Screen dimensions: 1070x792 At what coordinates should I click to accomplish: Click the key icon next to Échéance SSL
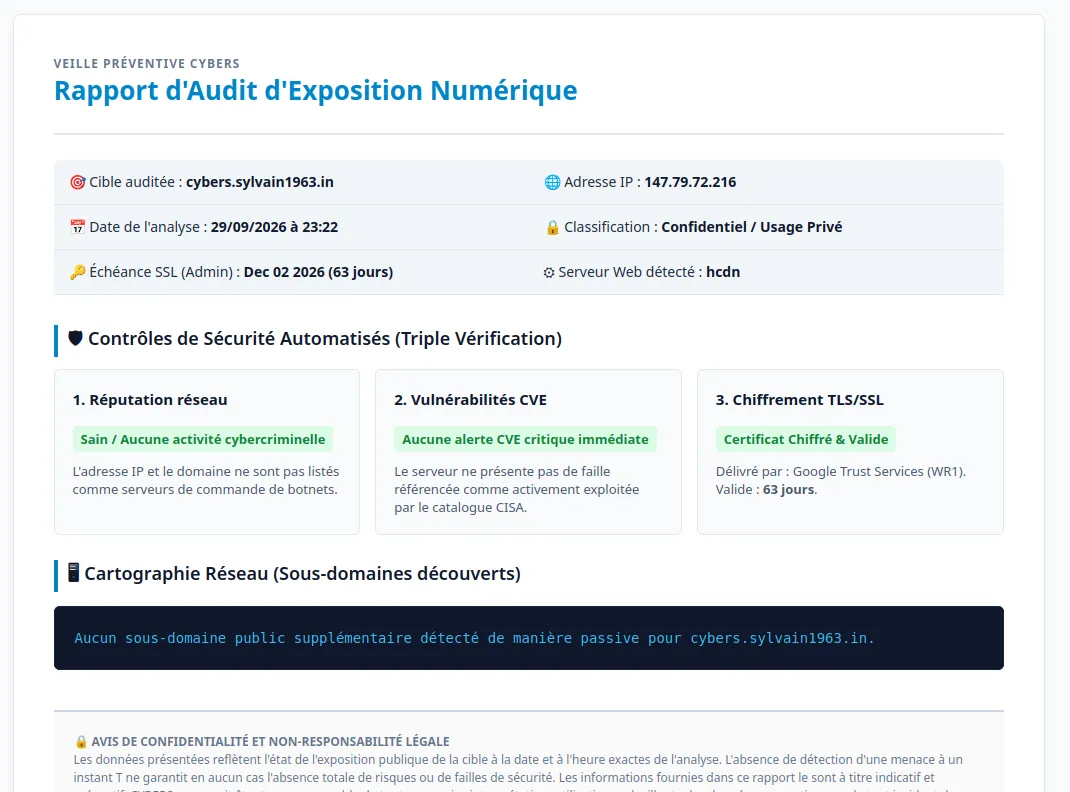(x=78, y=272)
